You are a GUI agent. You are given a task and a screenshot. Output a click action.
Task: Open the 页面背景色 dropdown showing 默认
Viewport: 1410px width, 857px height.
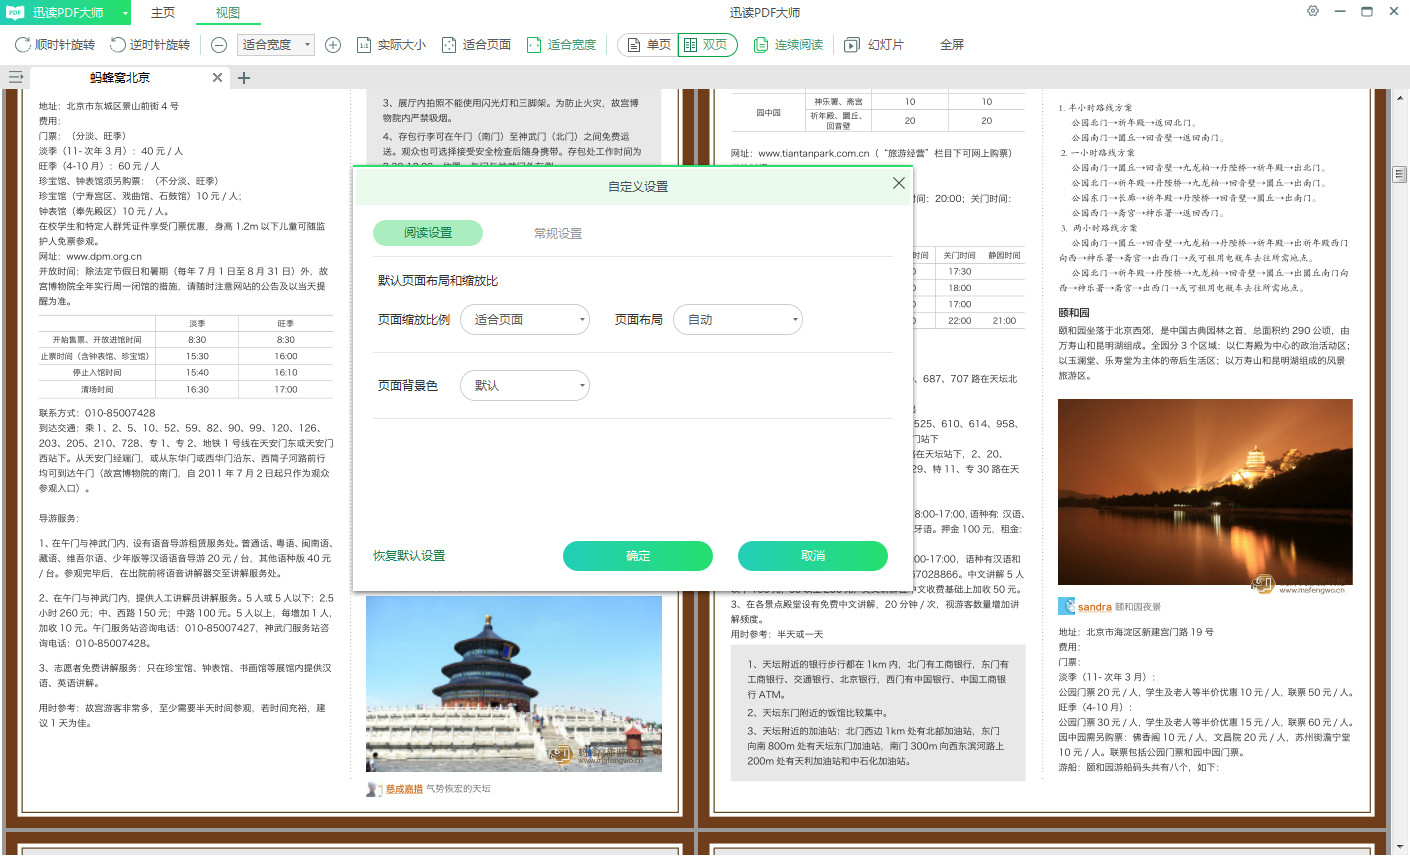(x=525, y=386)
